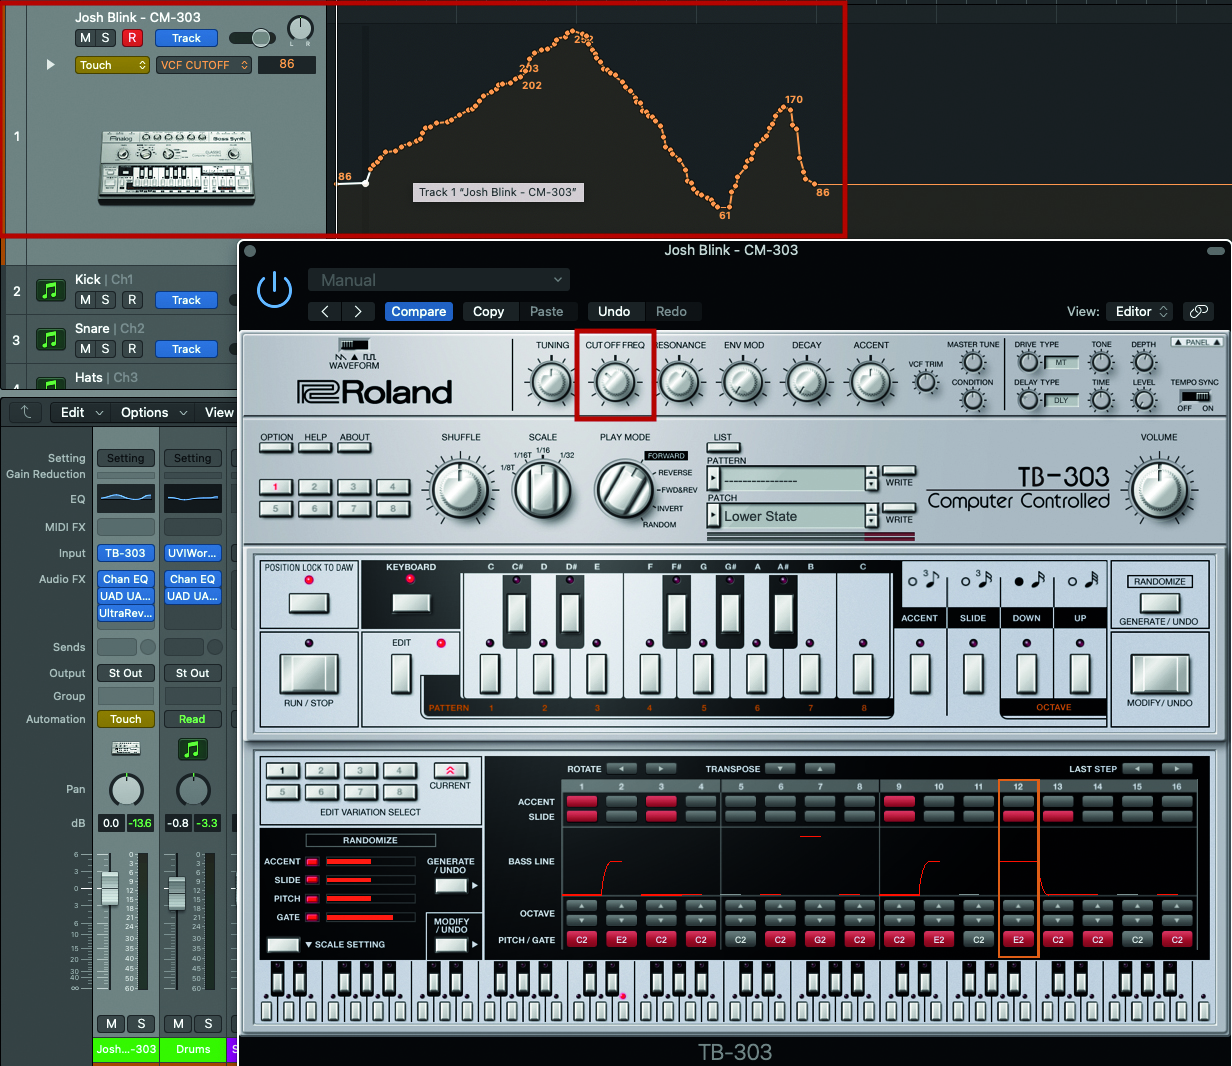Click the Shuffle knob

click(460, 490)
